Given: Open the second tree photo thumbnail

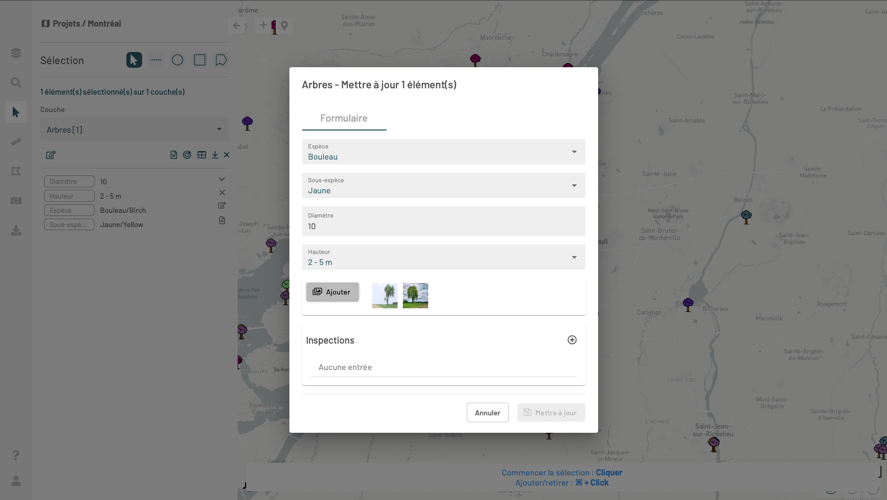Looking at the screenshot, I should [415, 295].
